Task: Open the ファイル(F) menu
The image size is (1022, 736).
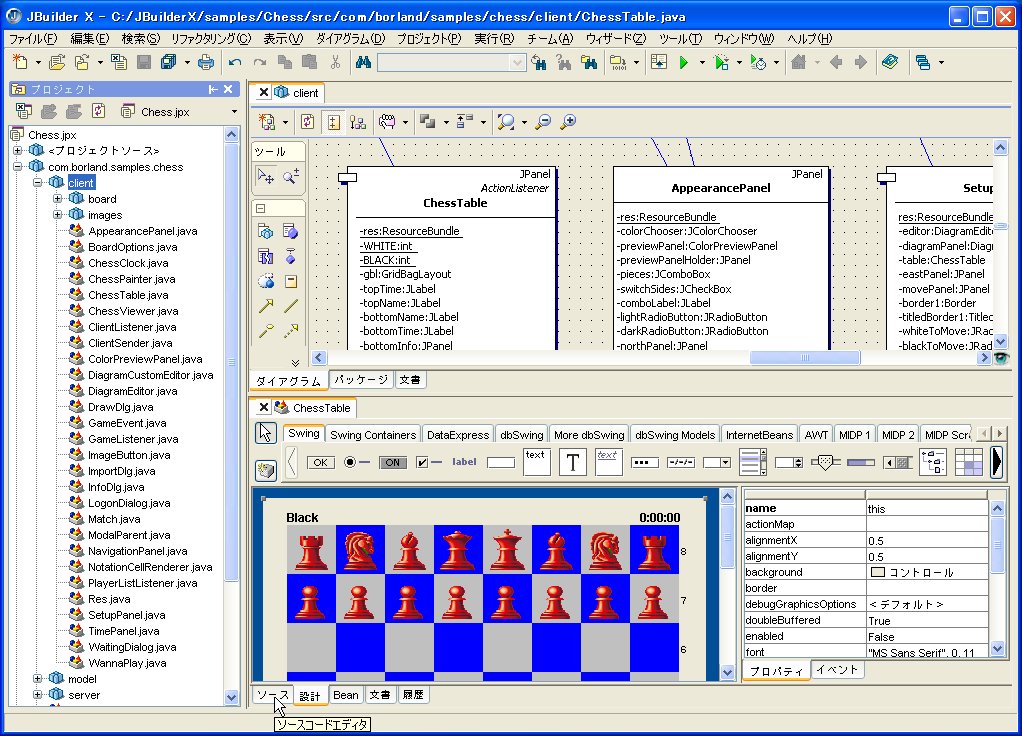Action: click(33, 38)
